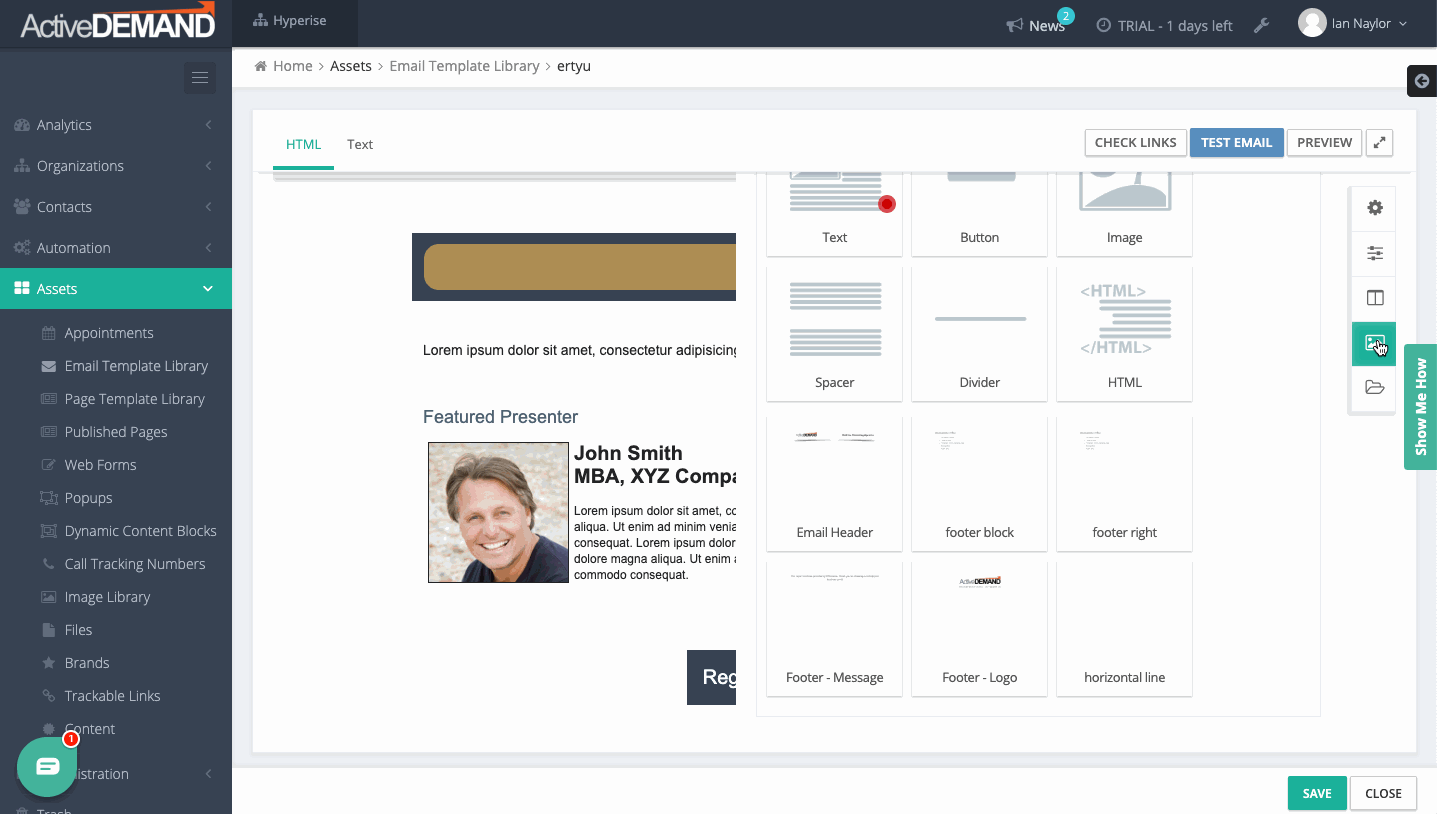The height and width of the screenshot is (814, 1437).
Task: Open the gear settings panel icon
Action: (1375, 208)
